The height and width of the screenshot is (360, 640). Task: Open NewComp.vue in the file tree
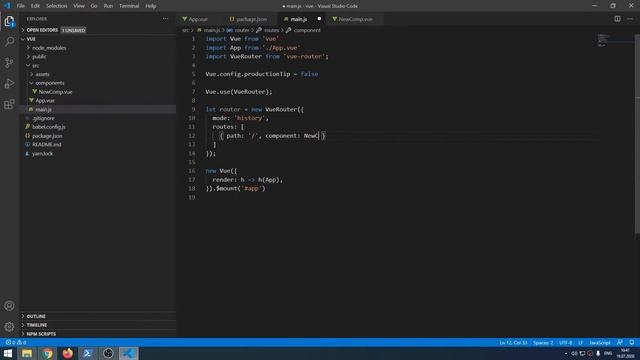click(55, 92)
